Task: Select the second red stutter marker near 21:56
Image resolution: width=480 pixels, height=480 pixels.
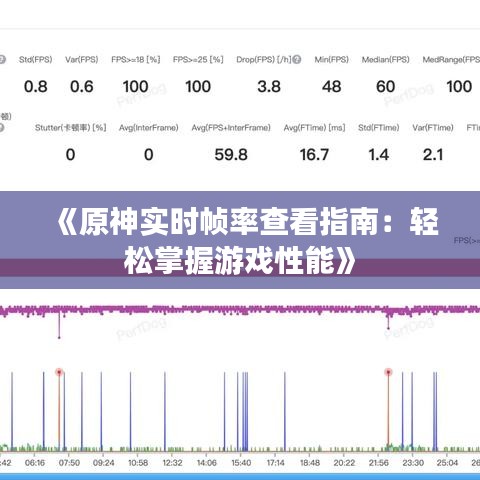Action: tap(388, 372)
